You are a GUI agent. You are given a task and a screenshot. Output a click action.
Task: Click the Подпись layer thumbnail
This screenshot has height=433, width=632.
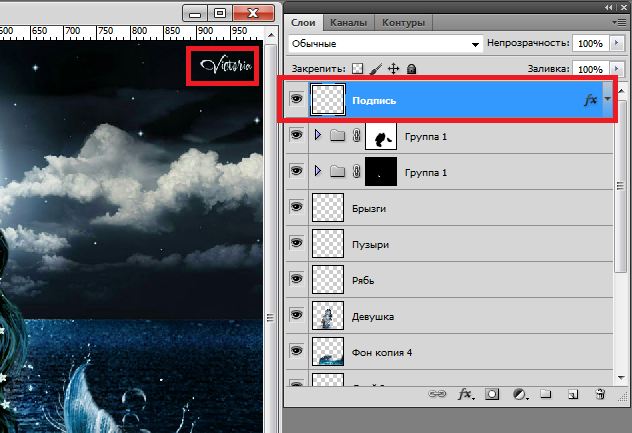[328, 100]
